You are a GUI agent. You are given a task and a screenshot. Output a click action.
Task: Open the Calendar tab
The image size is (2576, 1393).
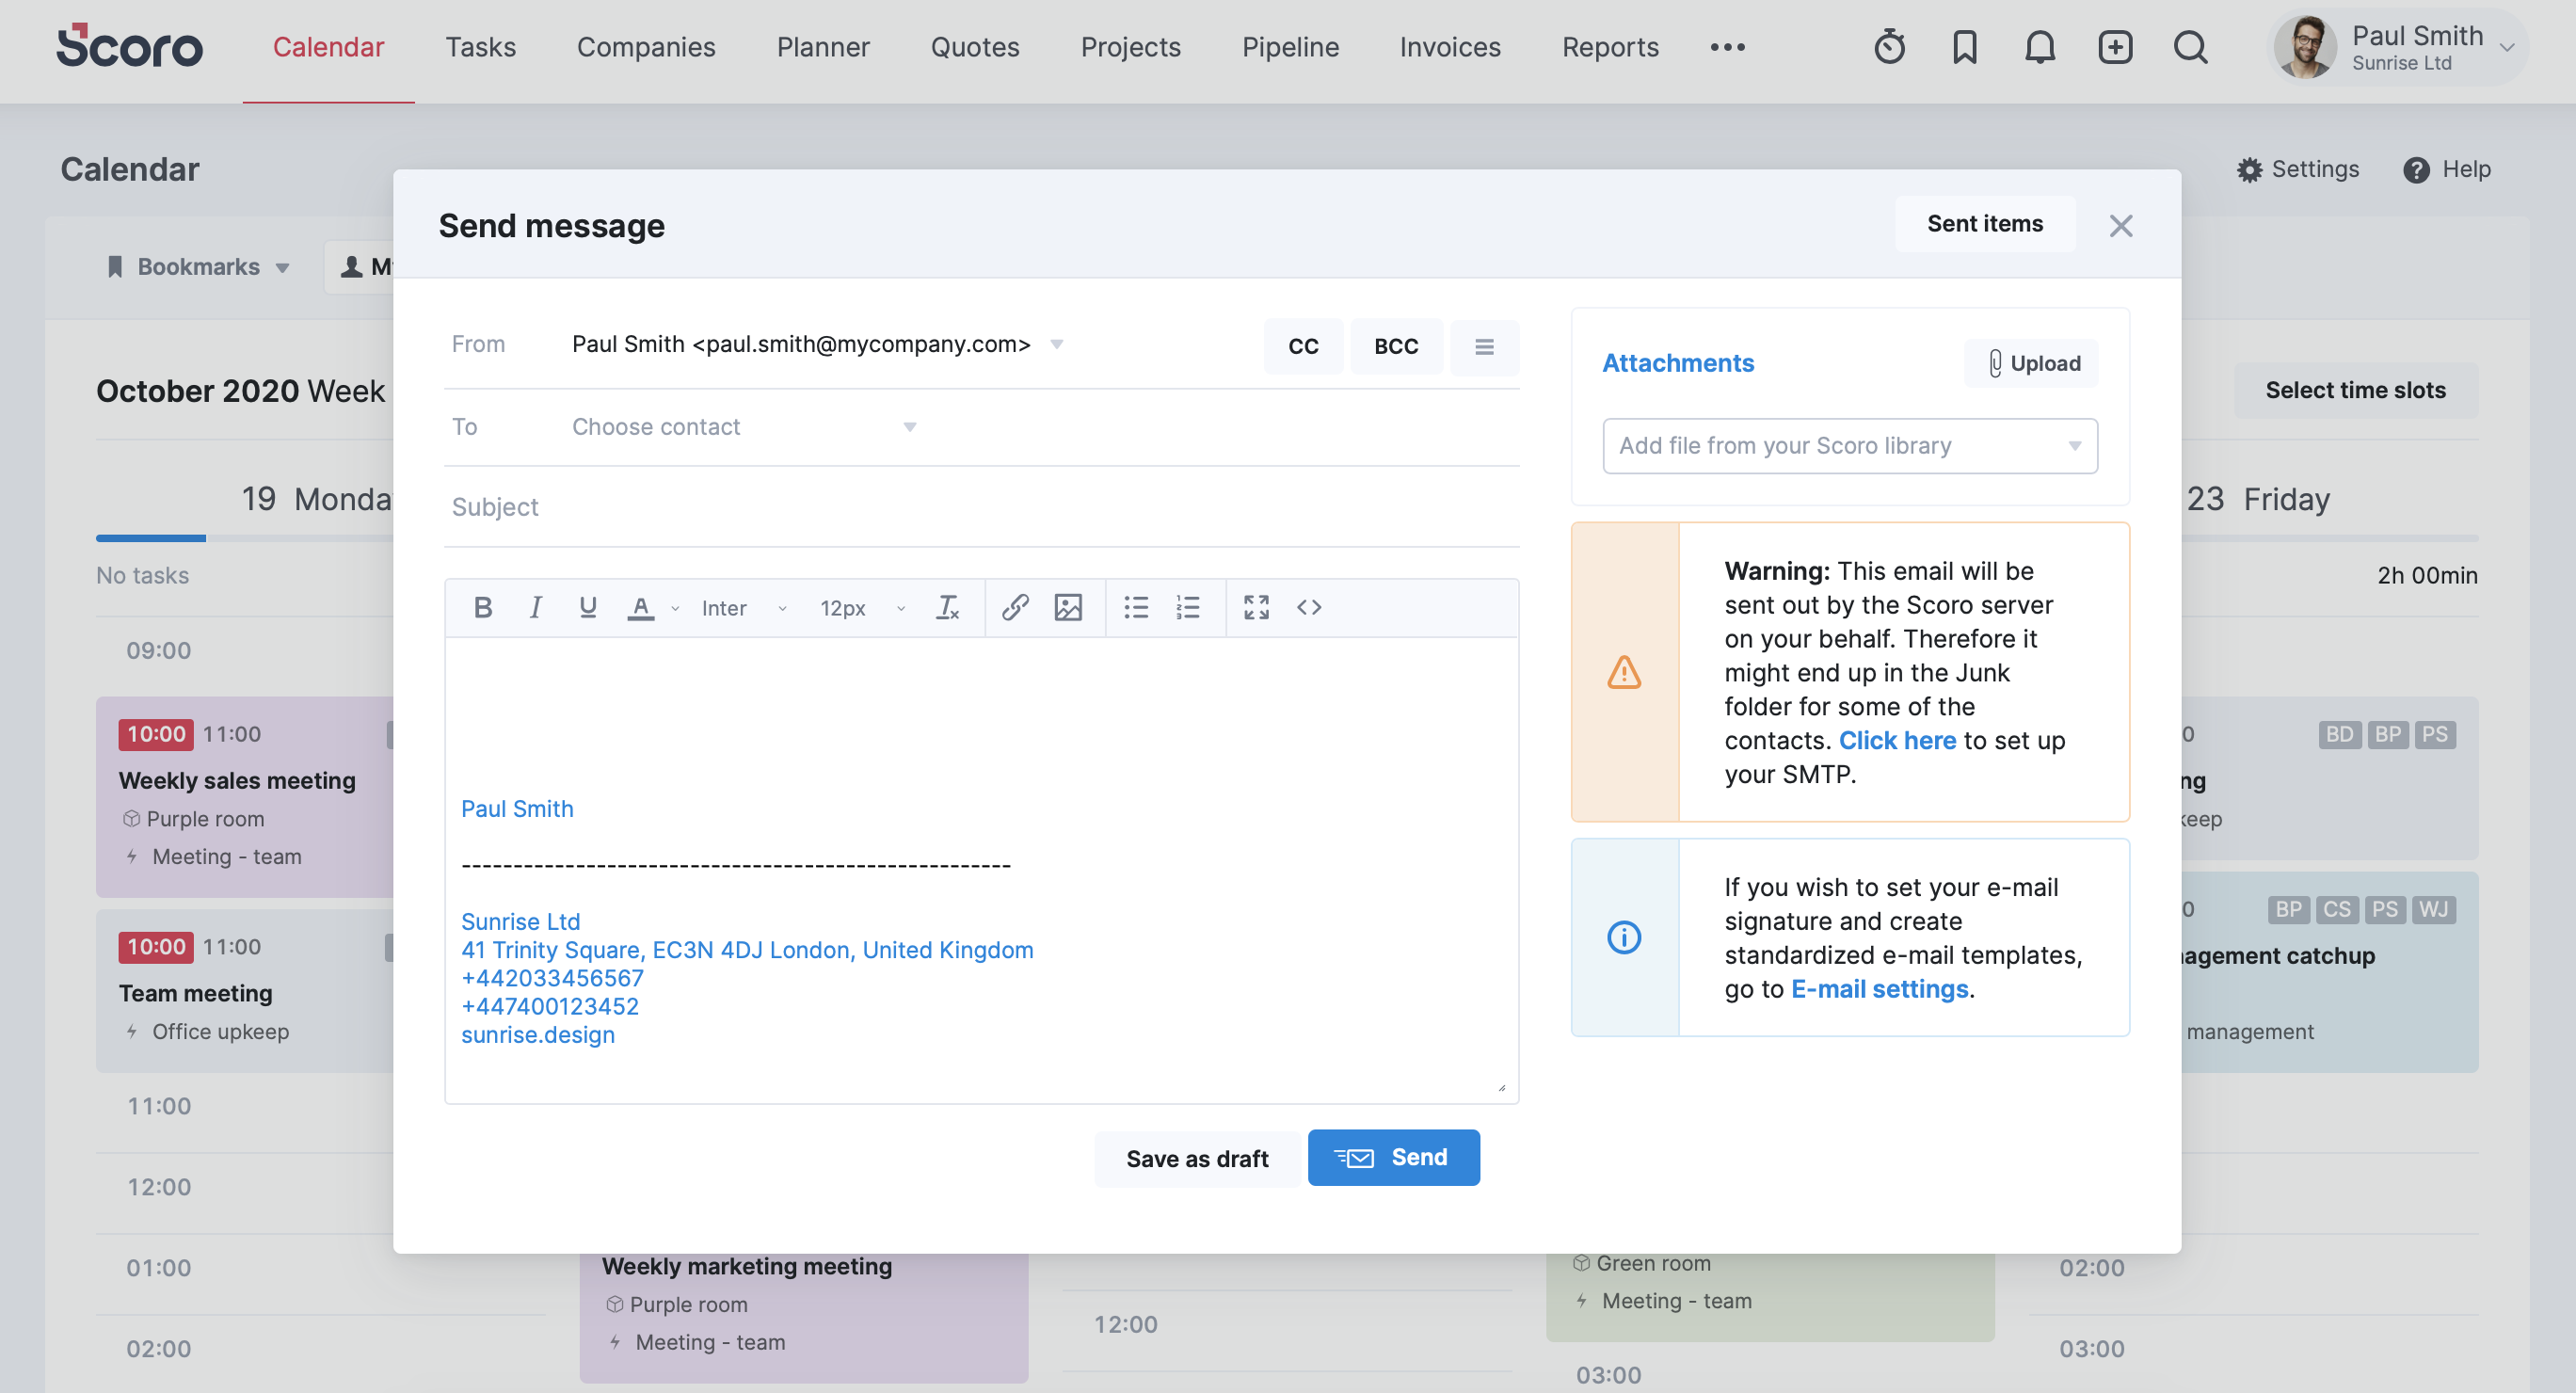coord(328,47)
